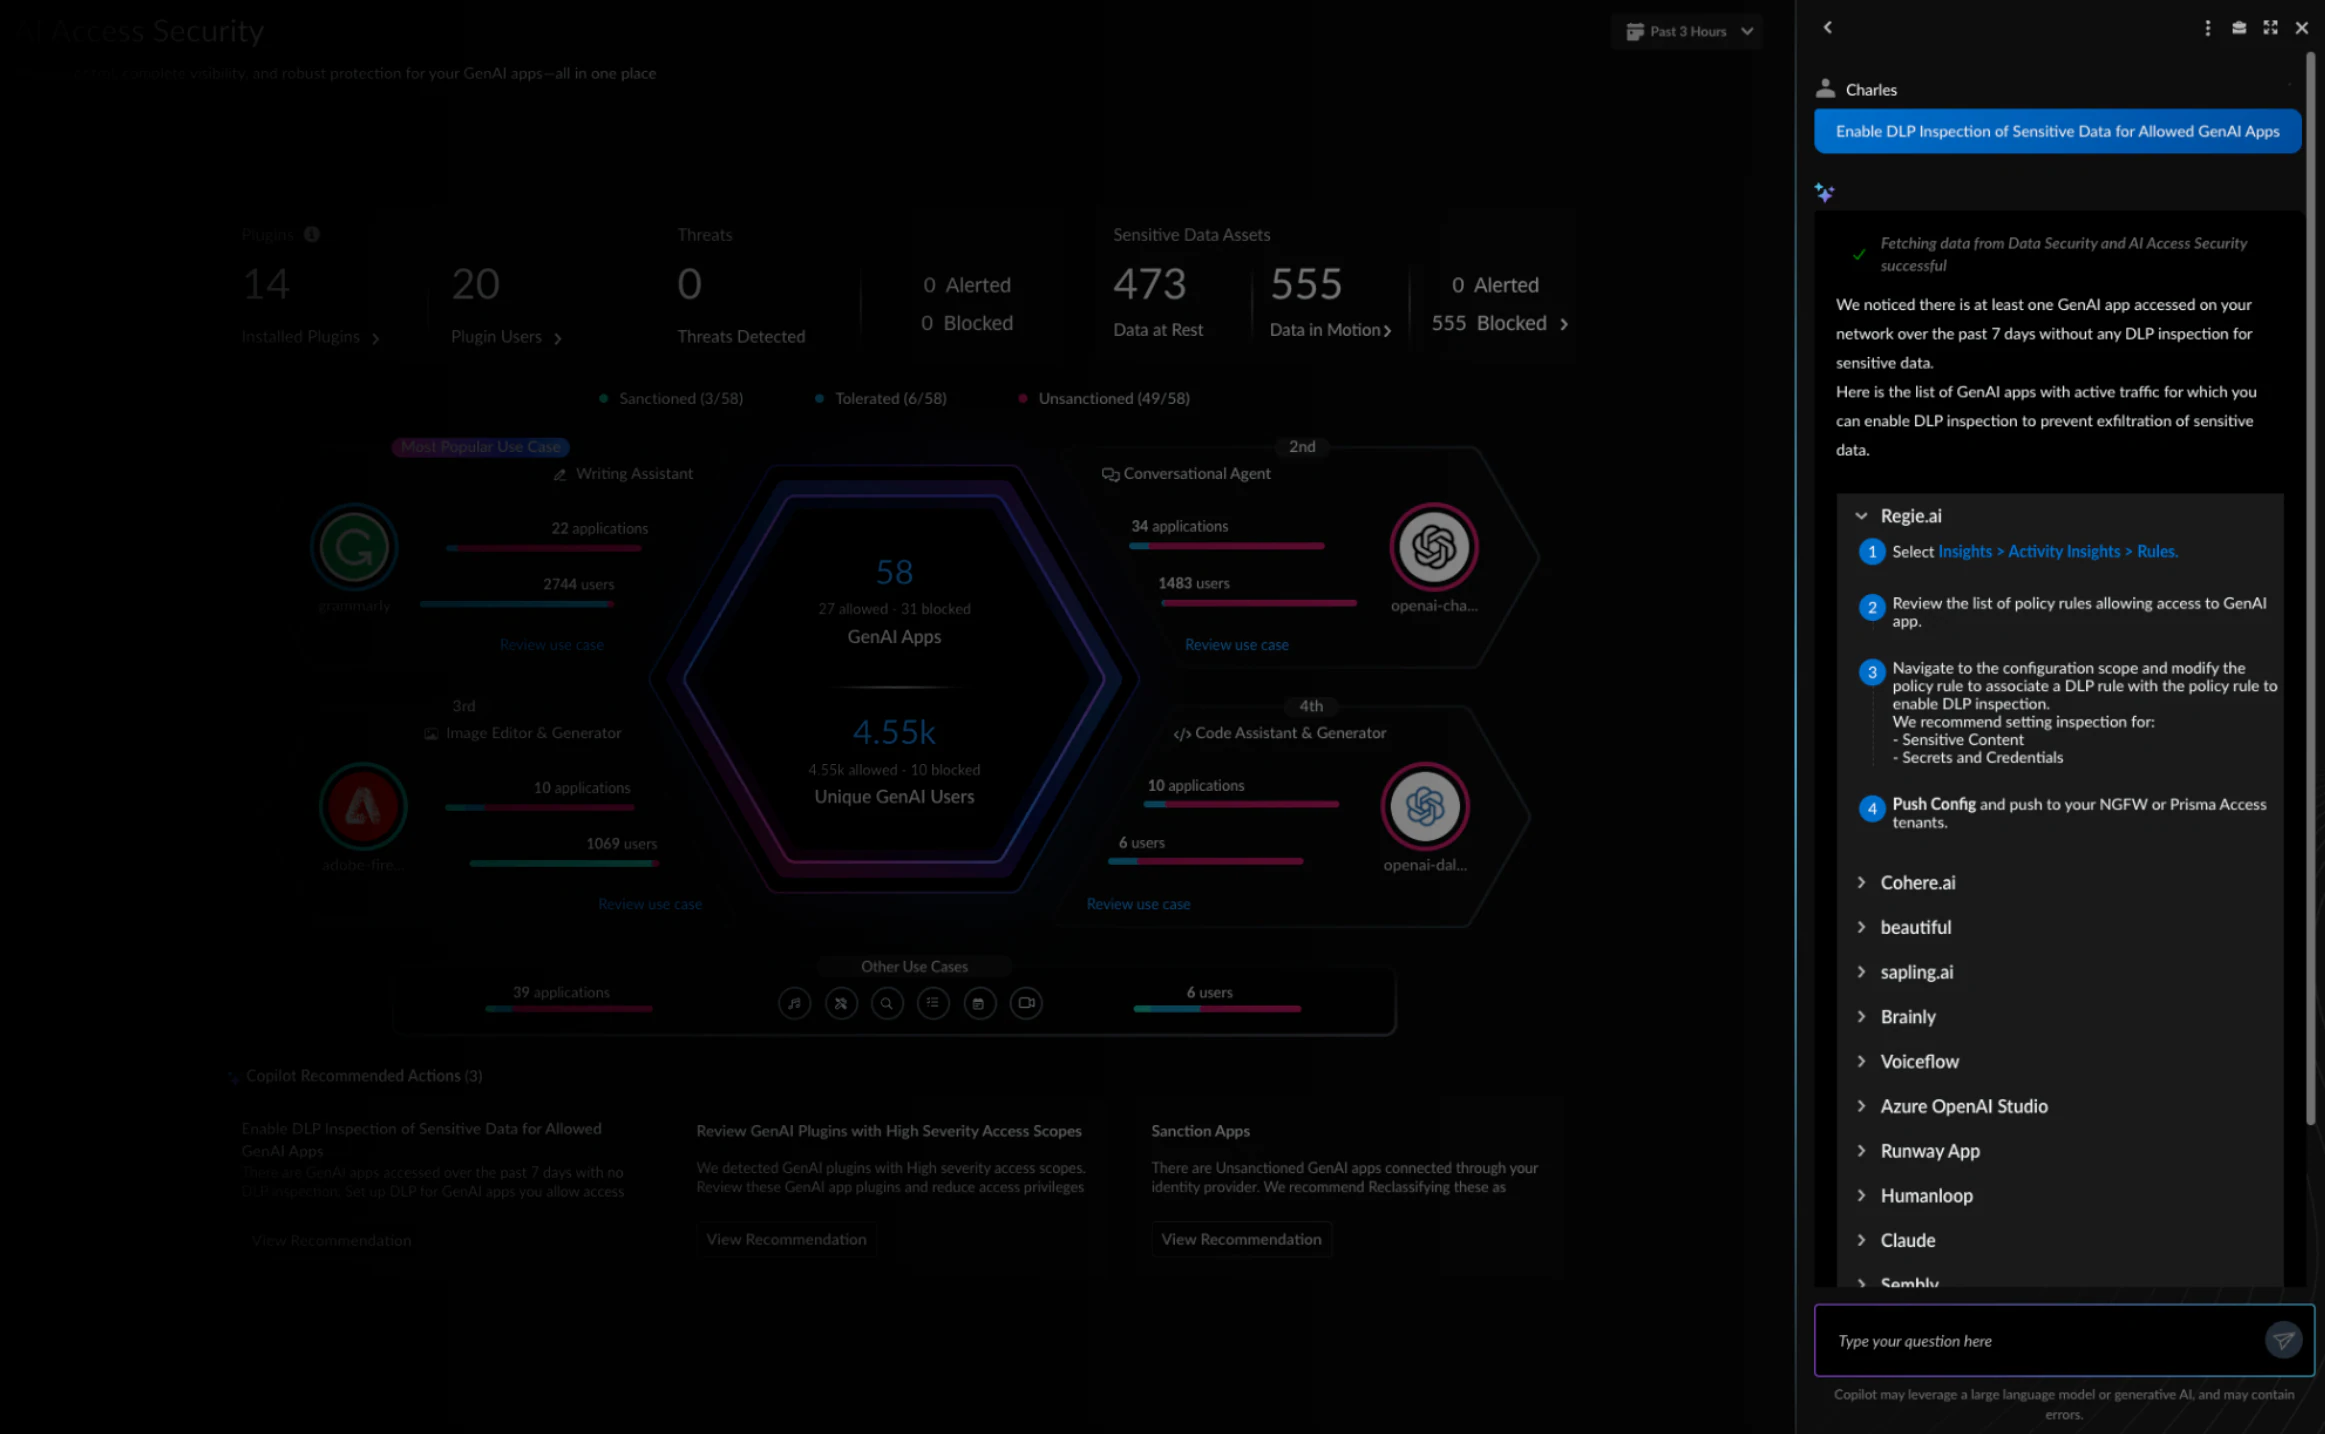Click the briefcase icon in Copilot header
The image size is (2325, 1434).
pos(2239,28)
